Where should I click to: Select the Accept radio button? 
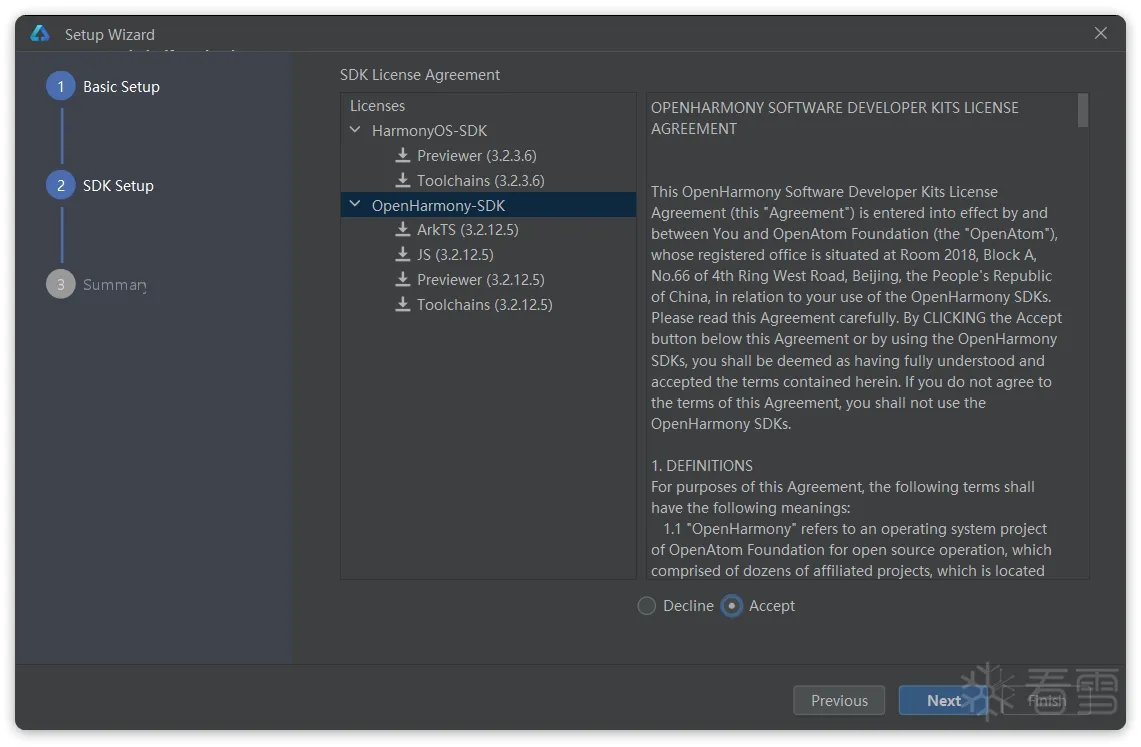pos(732,606)
